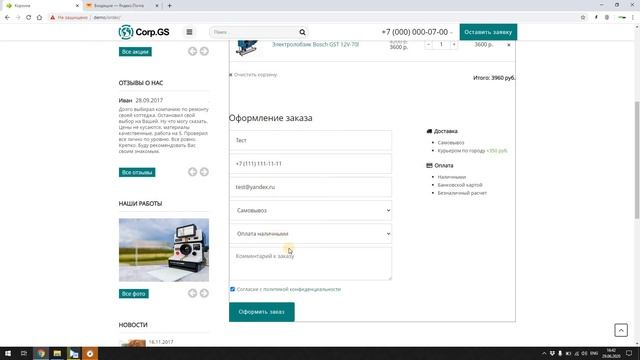The width and height of the screenshot is (640, 360).
Task: Click the Оплата card icon
Action: [429, 165]
